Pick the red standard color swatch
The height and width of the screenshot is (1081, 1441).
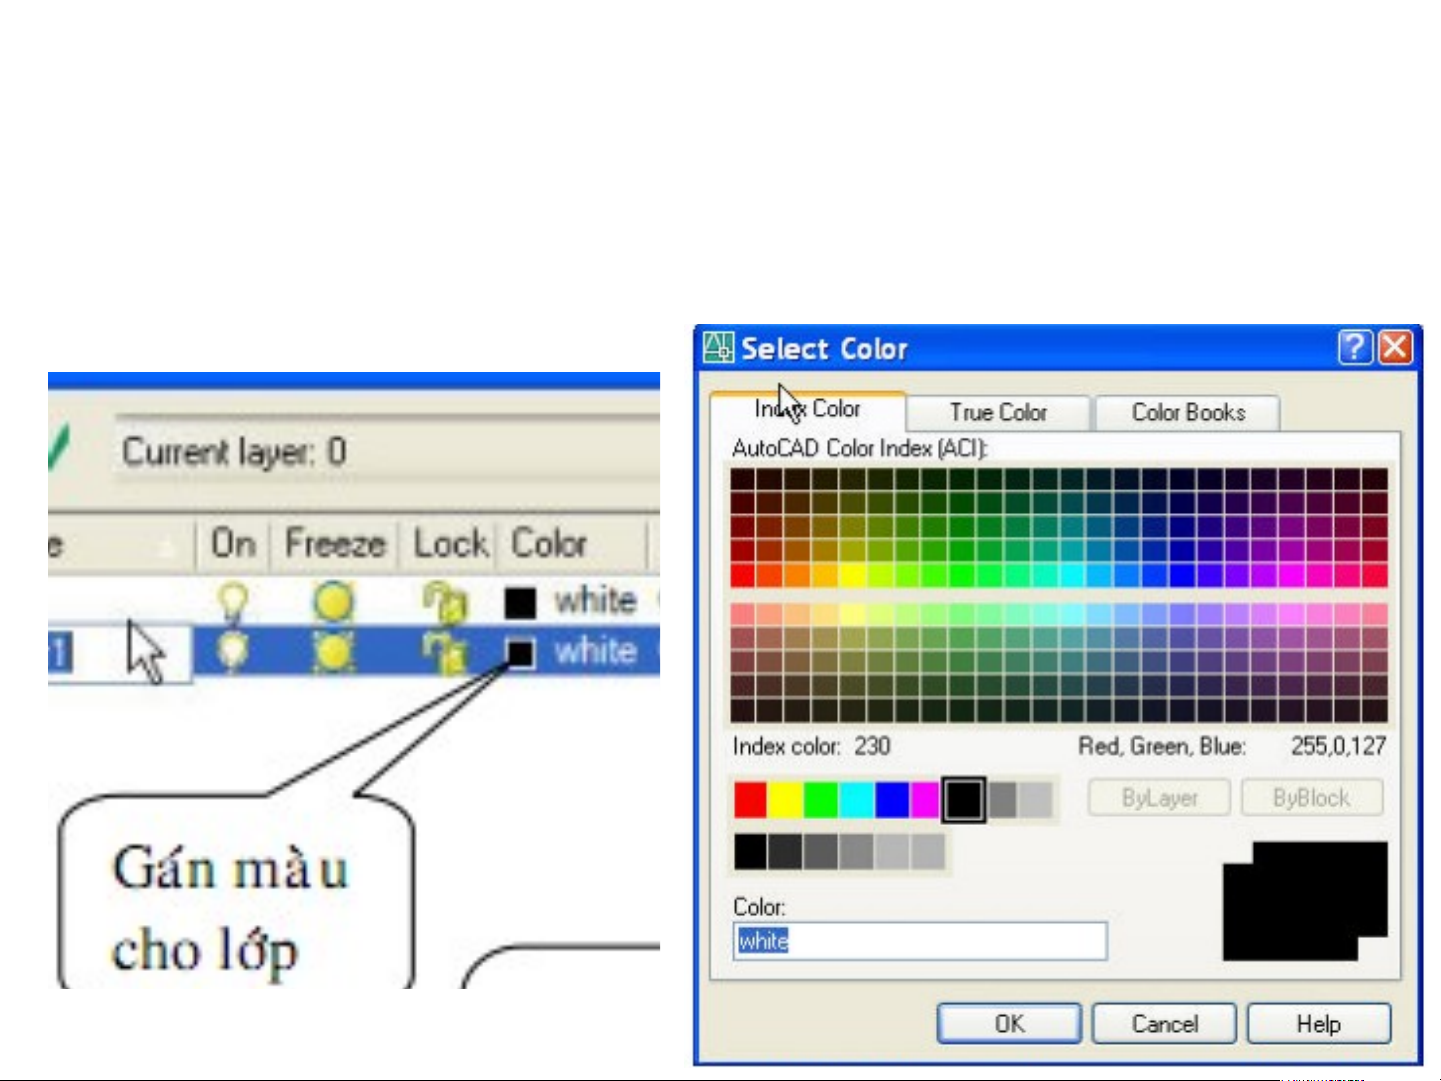click(750, 800)
